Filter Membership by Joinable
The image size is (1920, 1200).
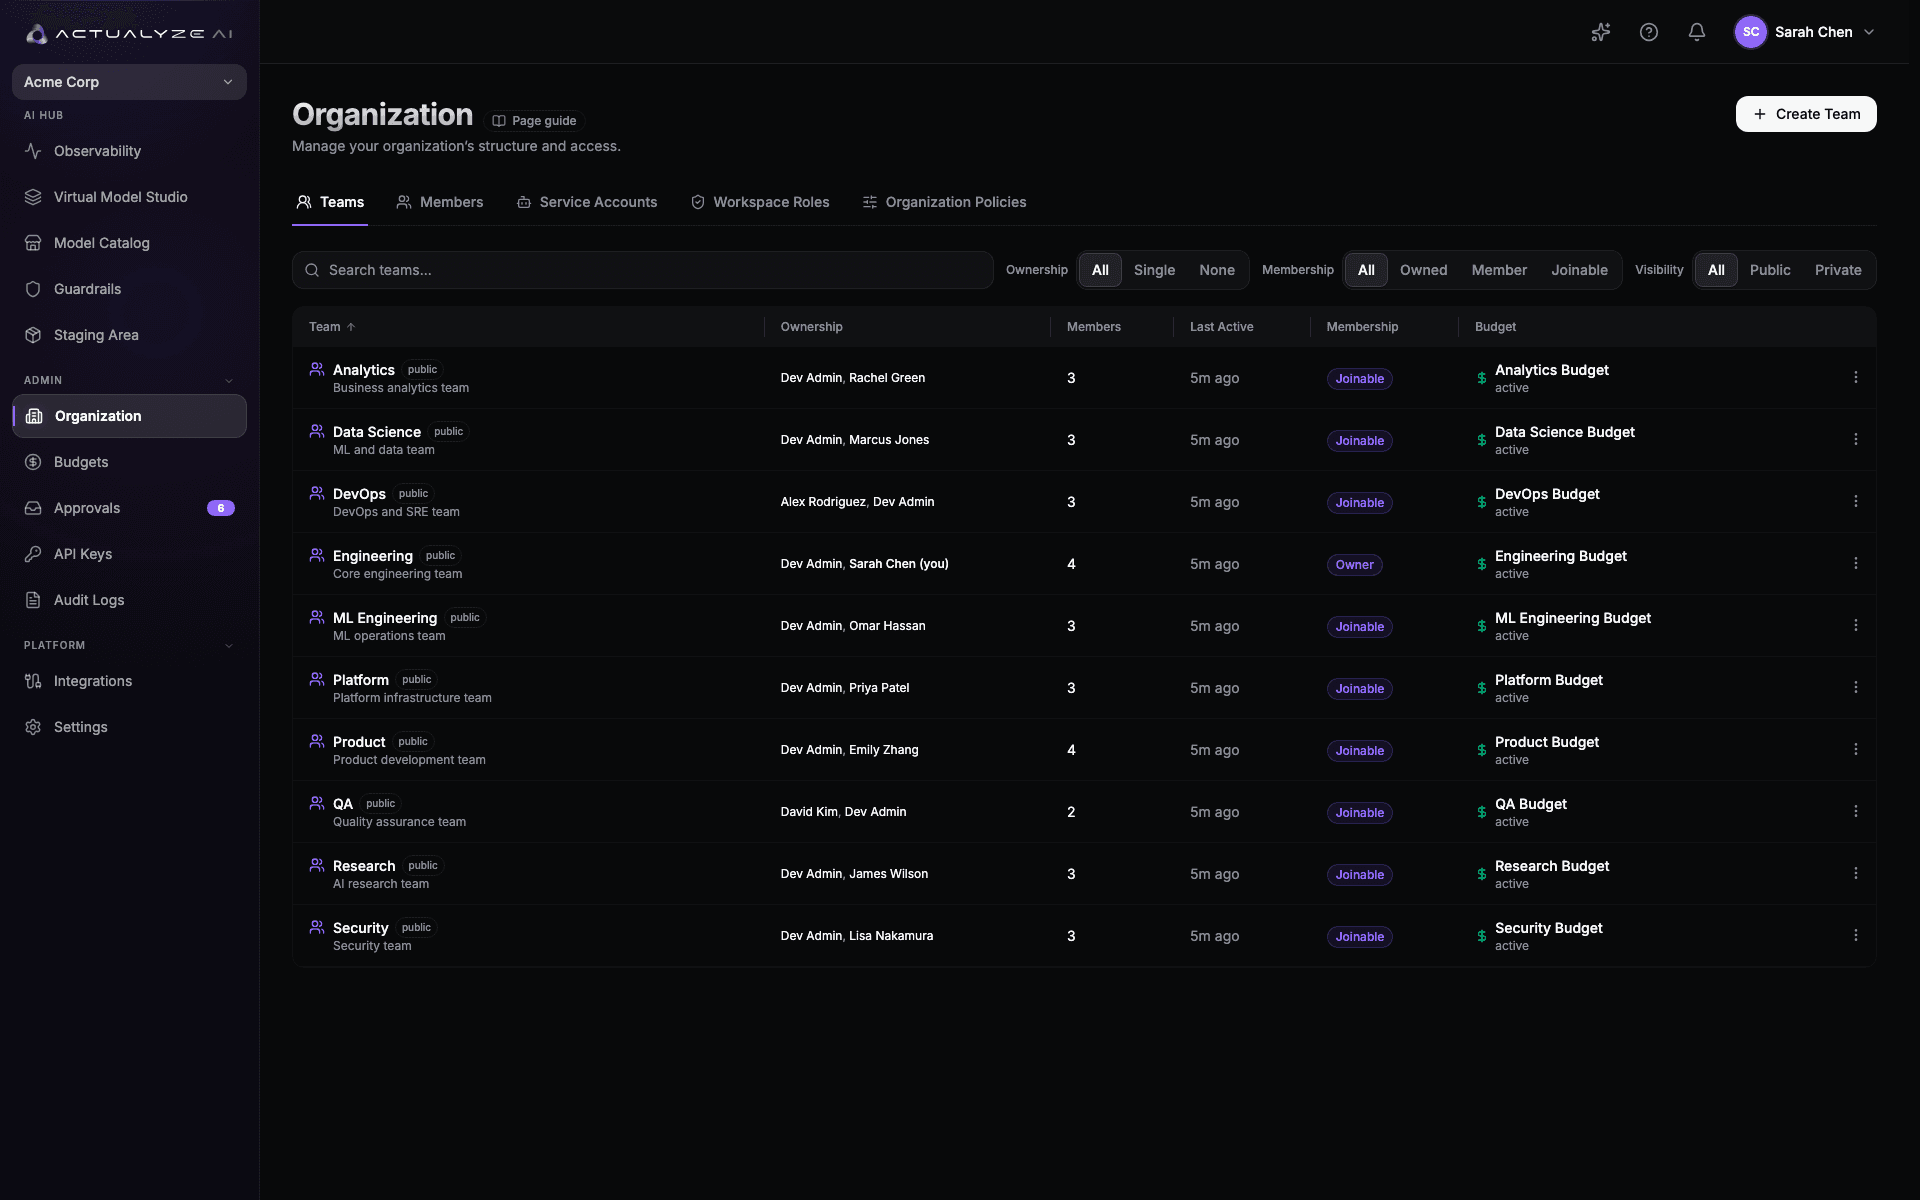pos(1579,270)
